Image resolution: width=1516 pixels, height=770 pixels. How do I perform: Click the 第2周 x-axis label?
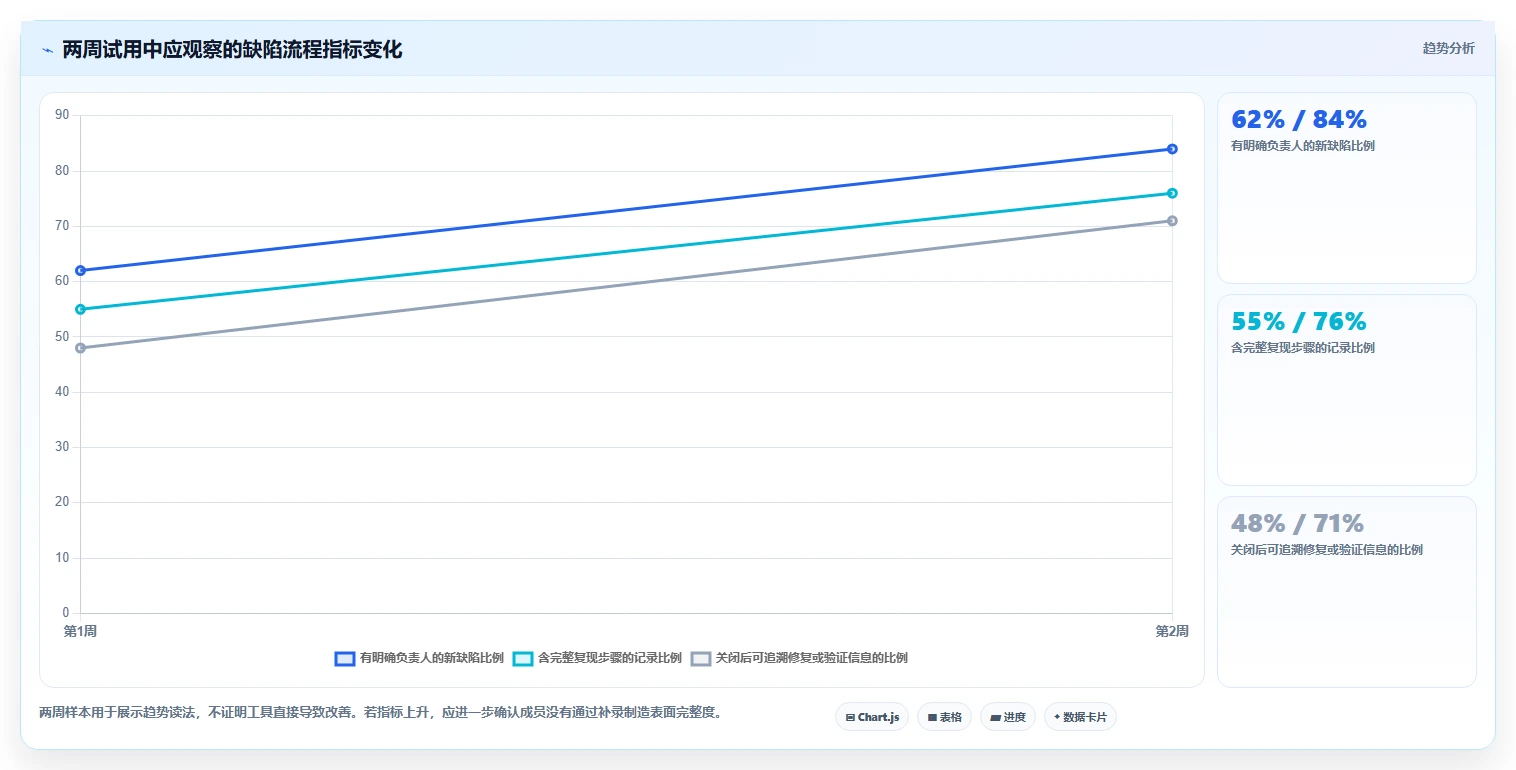[x=1172, y=631]
